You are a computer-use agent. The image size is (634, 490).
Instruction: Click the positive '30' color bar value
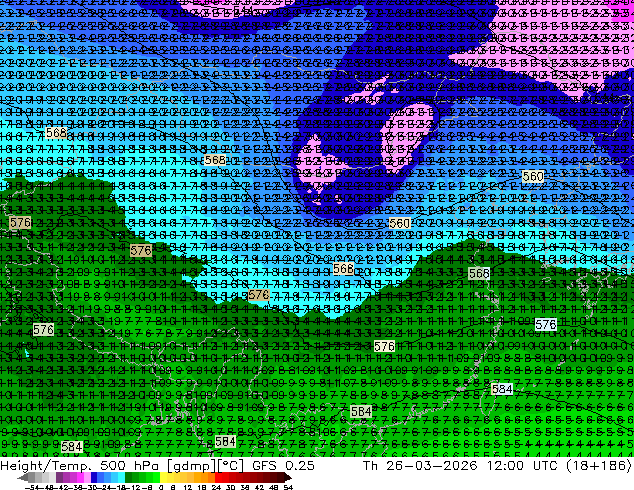[230, 488]
